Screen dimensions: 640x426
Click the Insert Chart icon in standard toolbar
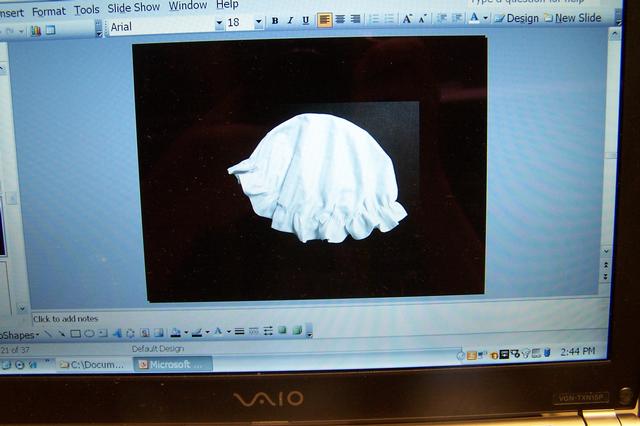pos(36,31)
